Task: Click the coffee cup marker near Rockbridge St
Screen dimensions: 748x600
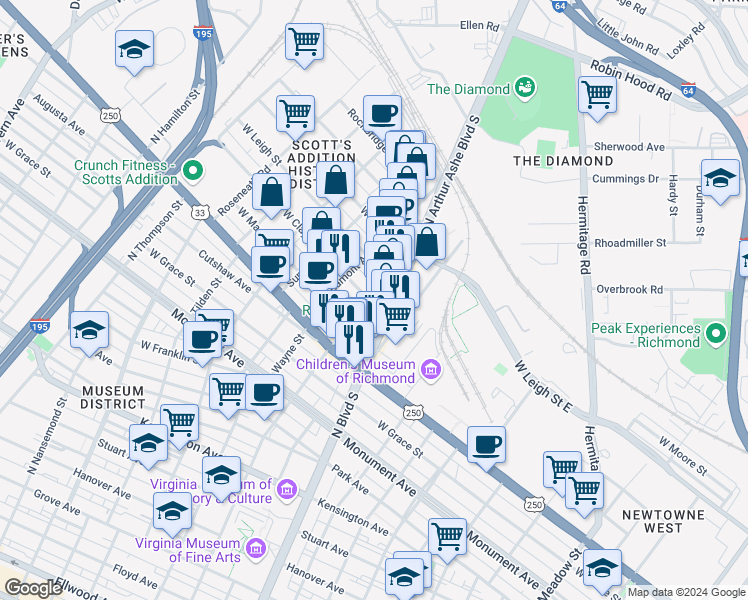Action: pos(382,115)
